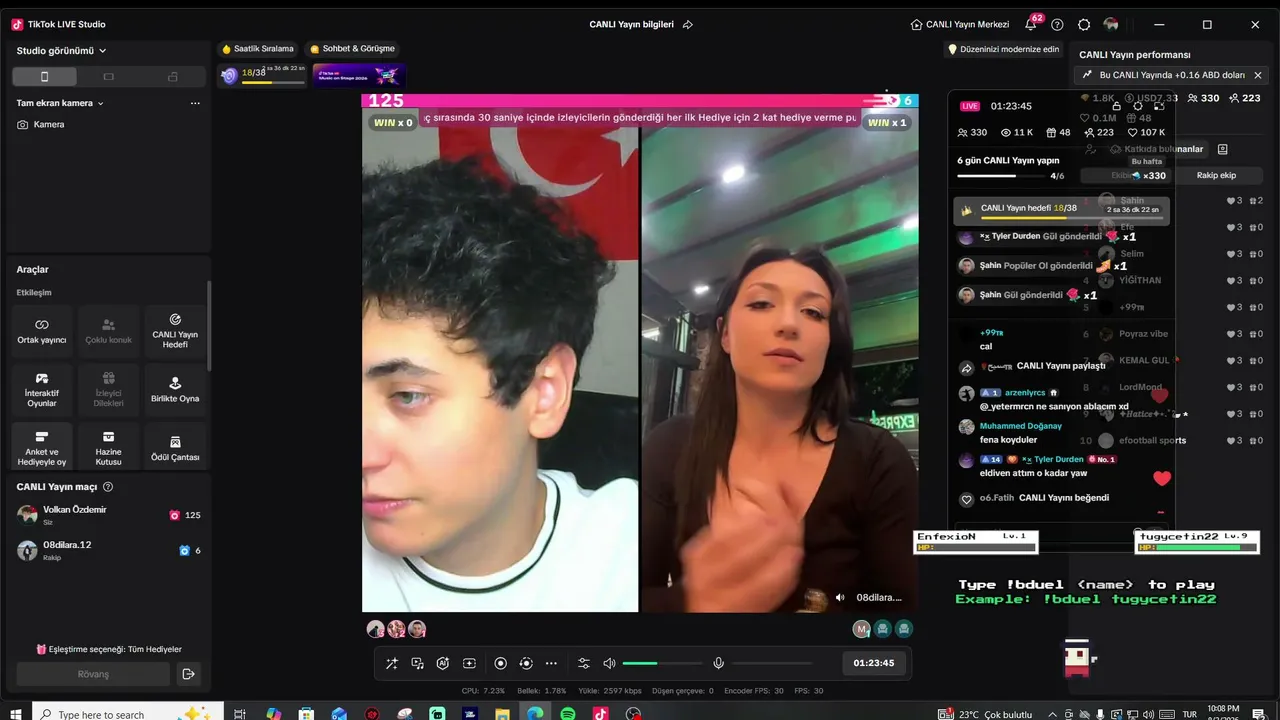
Task: Open Microsoft Edge from the taskbar
Action: click(536, 714)
